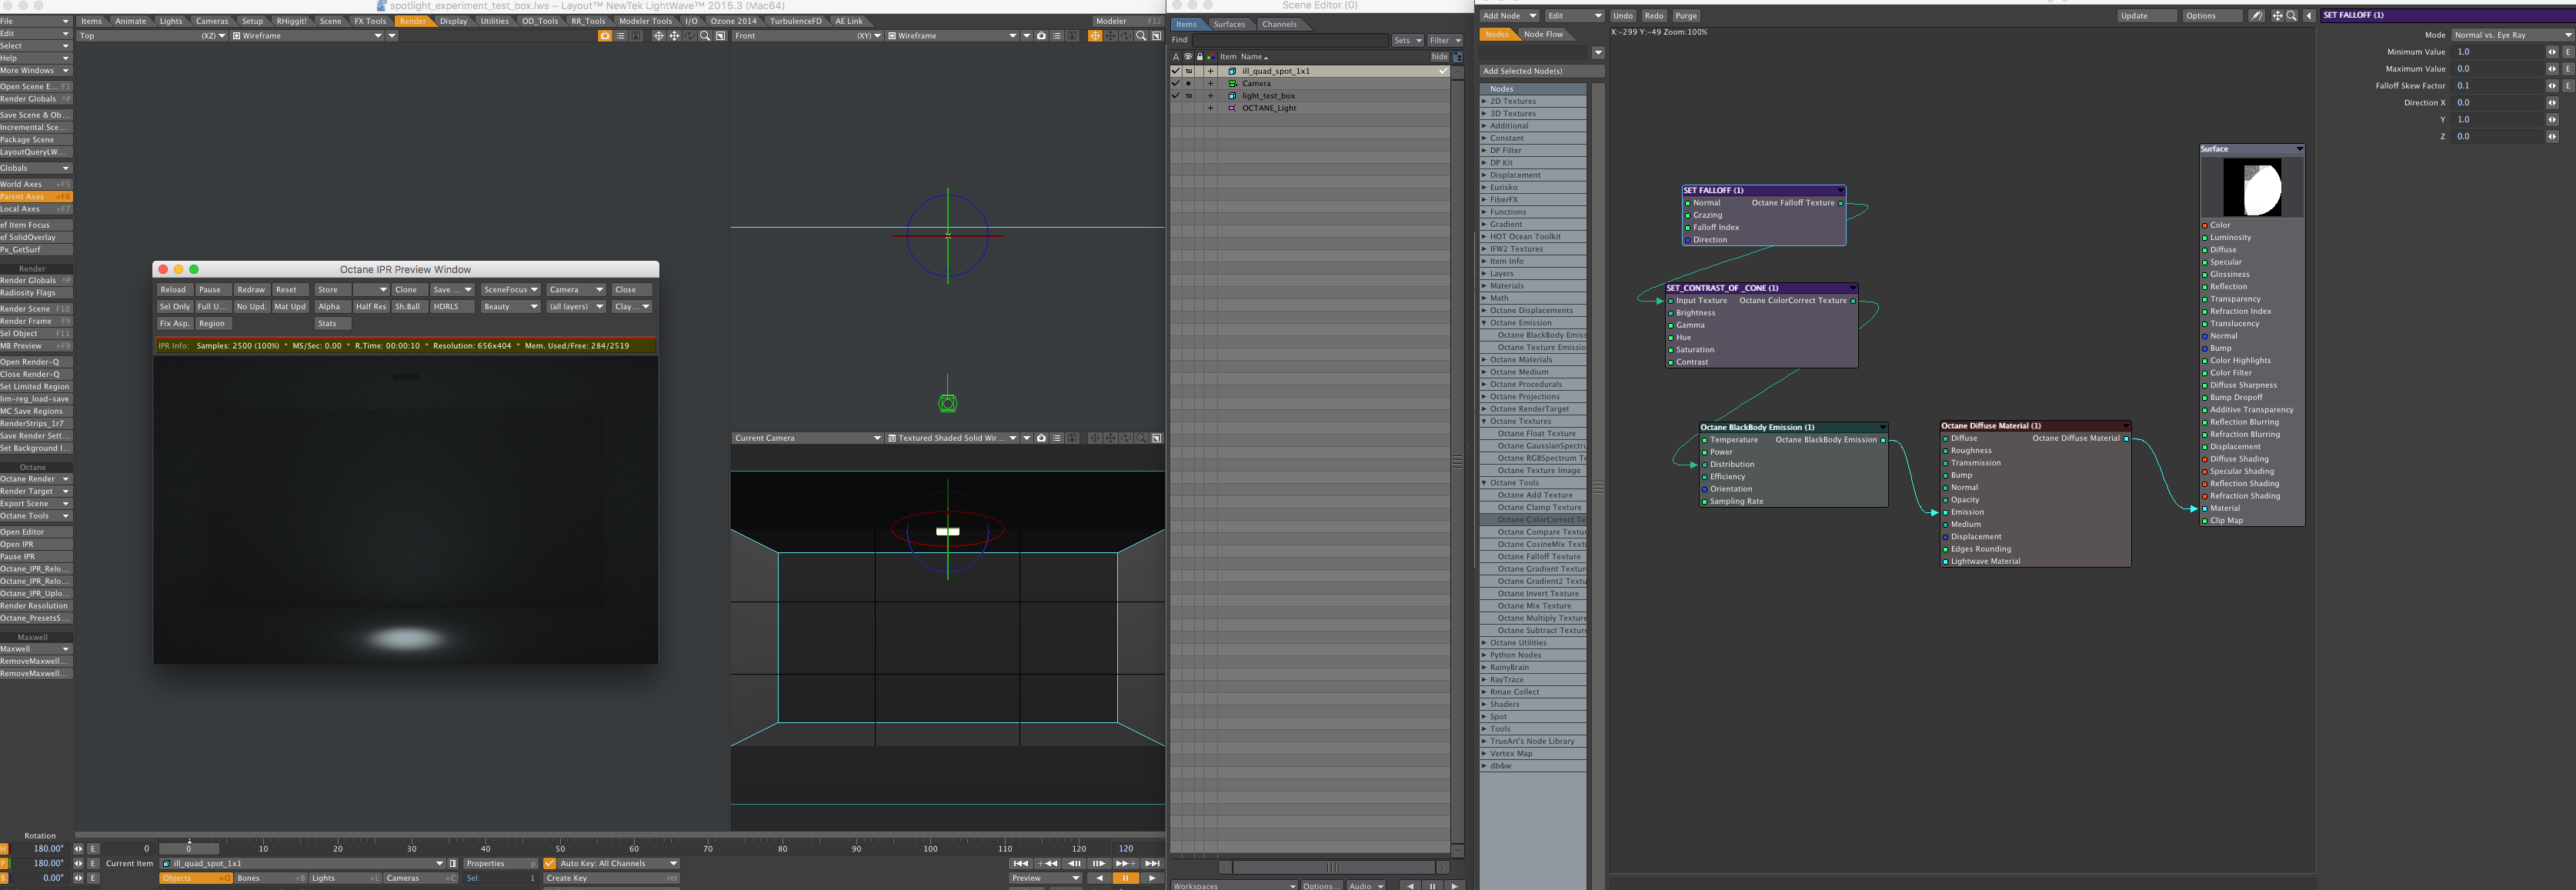
Task: Toggle the Auto Key checkbox
Action: 549,863
